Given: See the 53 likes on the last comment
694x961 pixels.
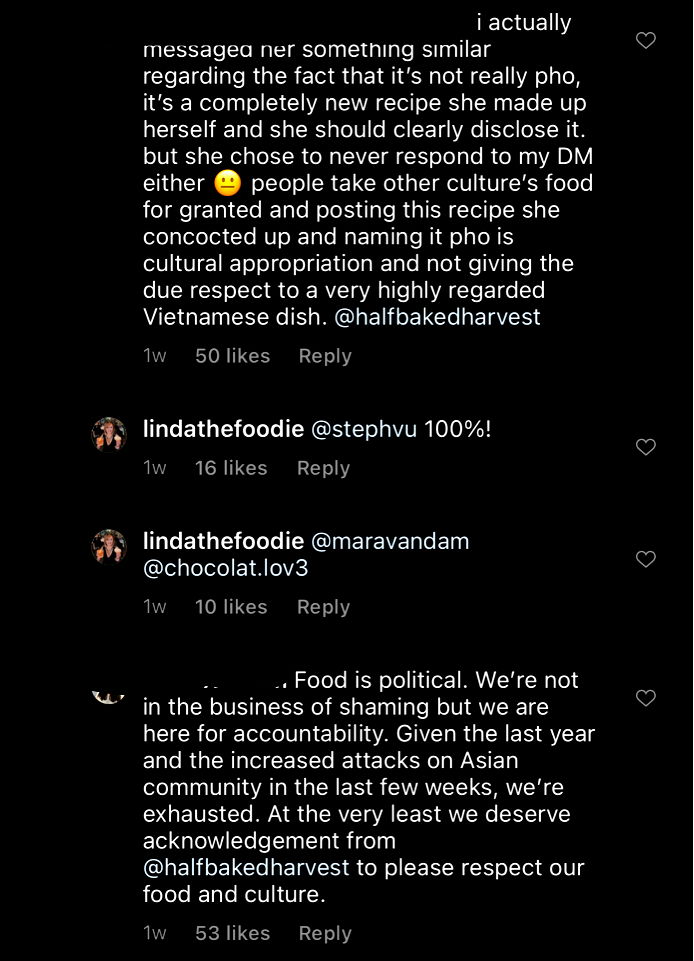Looking at the screenshot, I should tap(232, 933).
